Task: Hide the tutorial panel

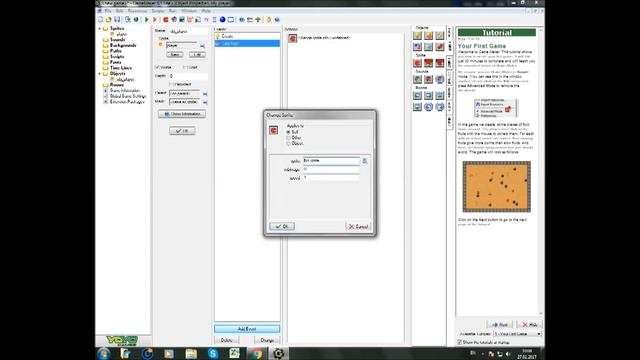Action: (530, 324)
